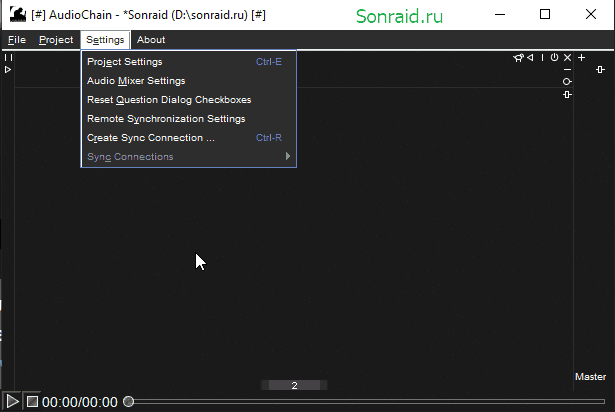Click the X icon in track header
615x412 pixels.
[568, 58]
